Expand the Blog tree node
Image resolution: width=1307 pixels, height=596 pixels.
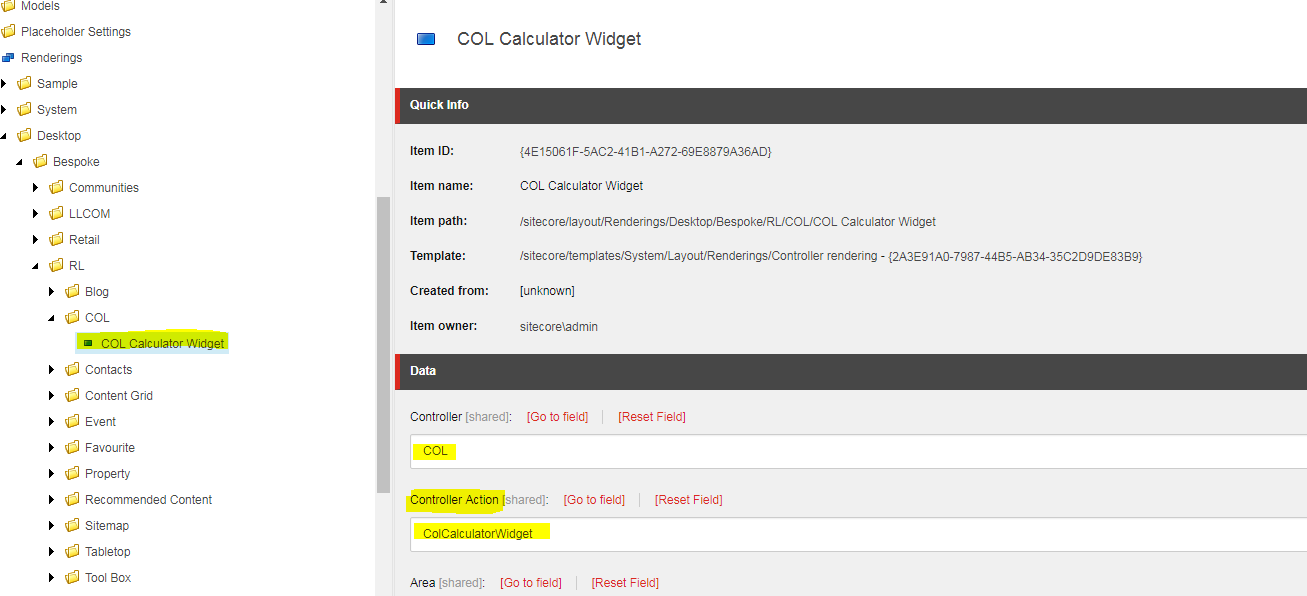click(x=52, y=291)
